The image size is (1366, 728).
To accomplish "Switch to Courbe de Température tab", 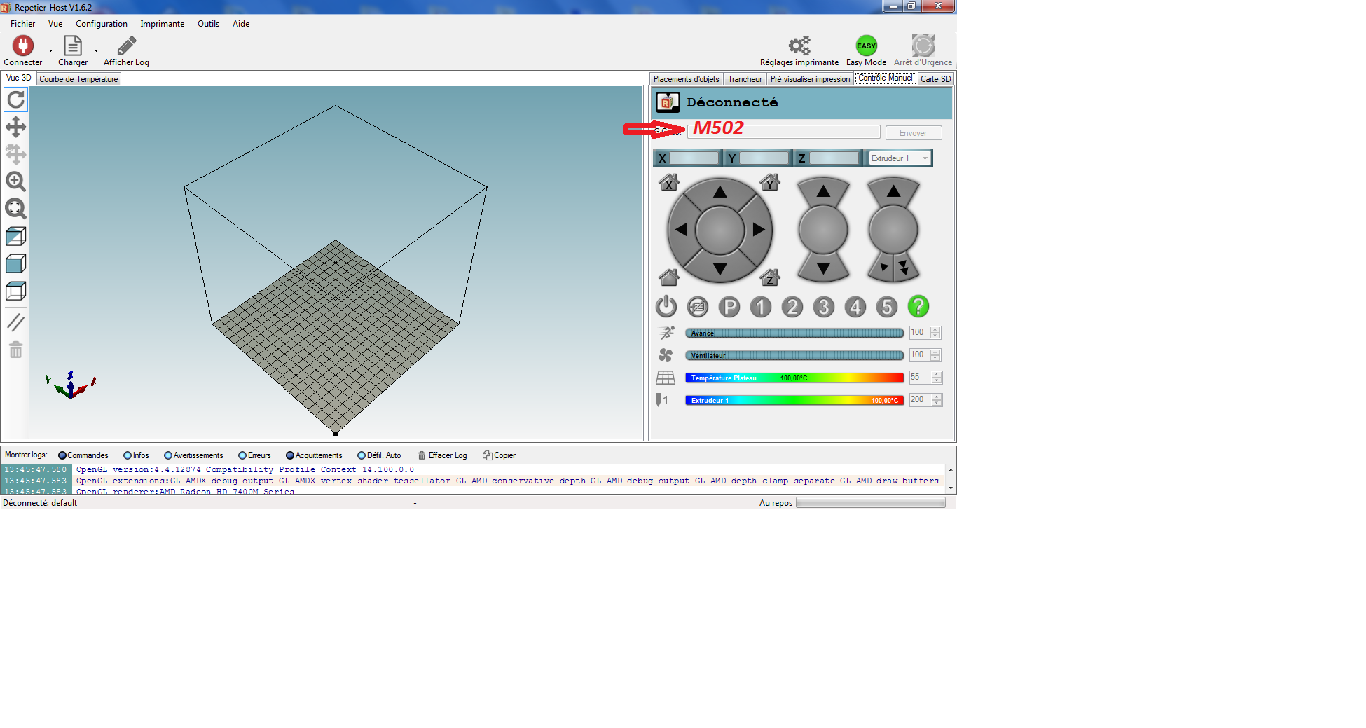I will point(79,79).
